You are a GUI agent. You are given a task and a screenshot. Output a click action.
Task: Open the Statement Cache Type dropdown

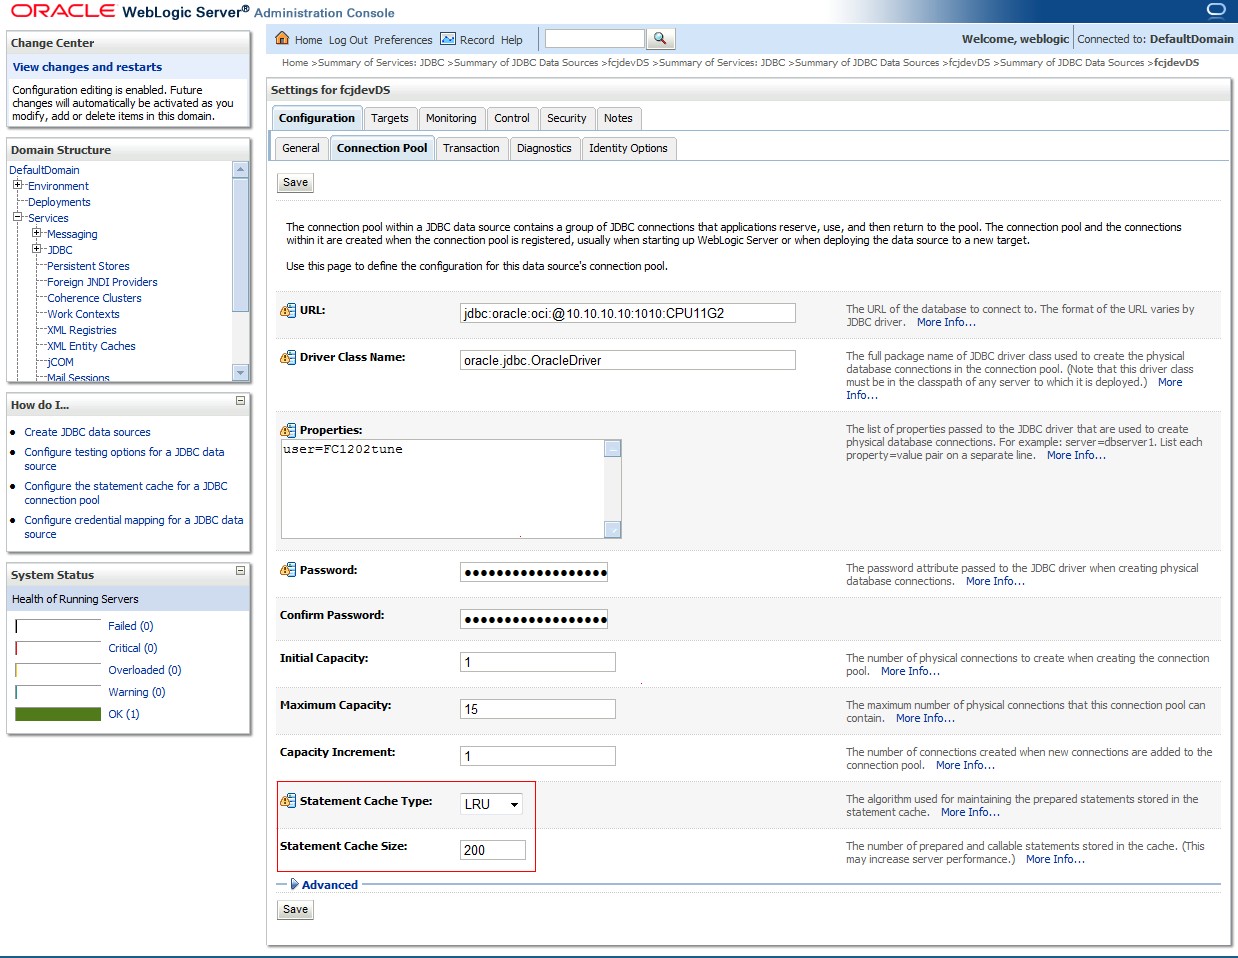coord(492,804)
